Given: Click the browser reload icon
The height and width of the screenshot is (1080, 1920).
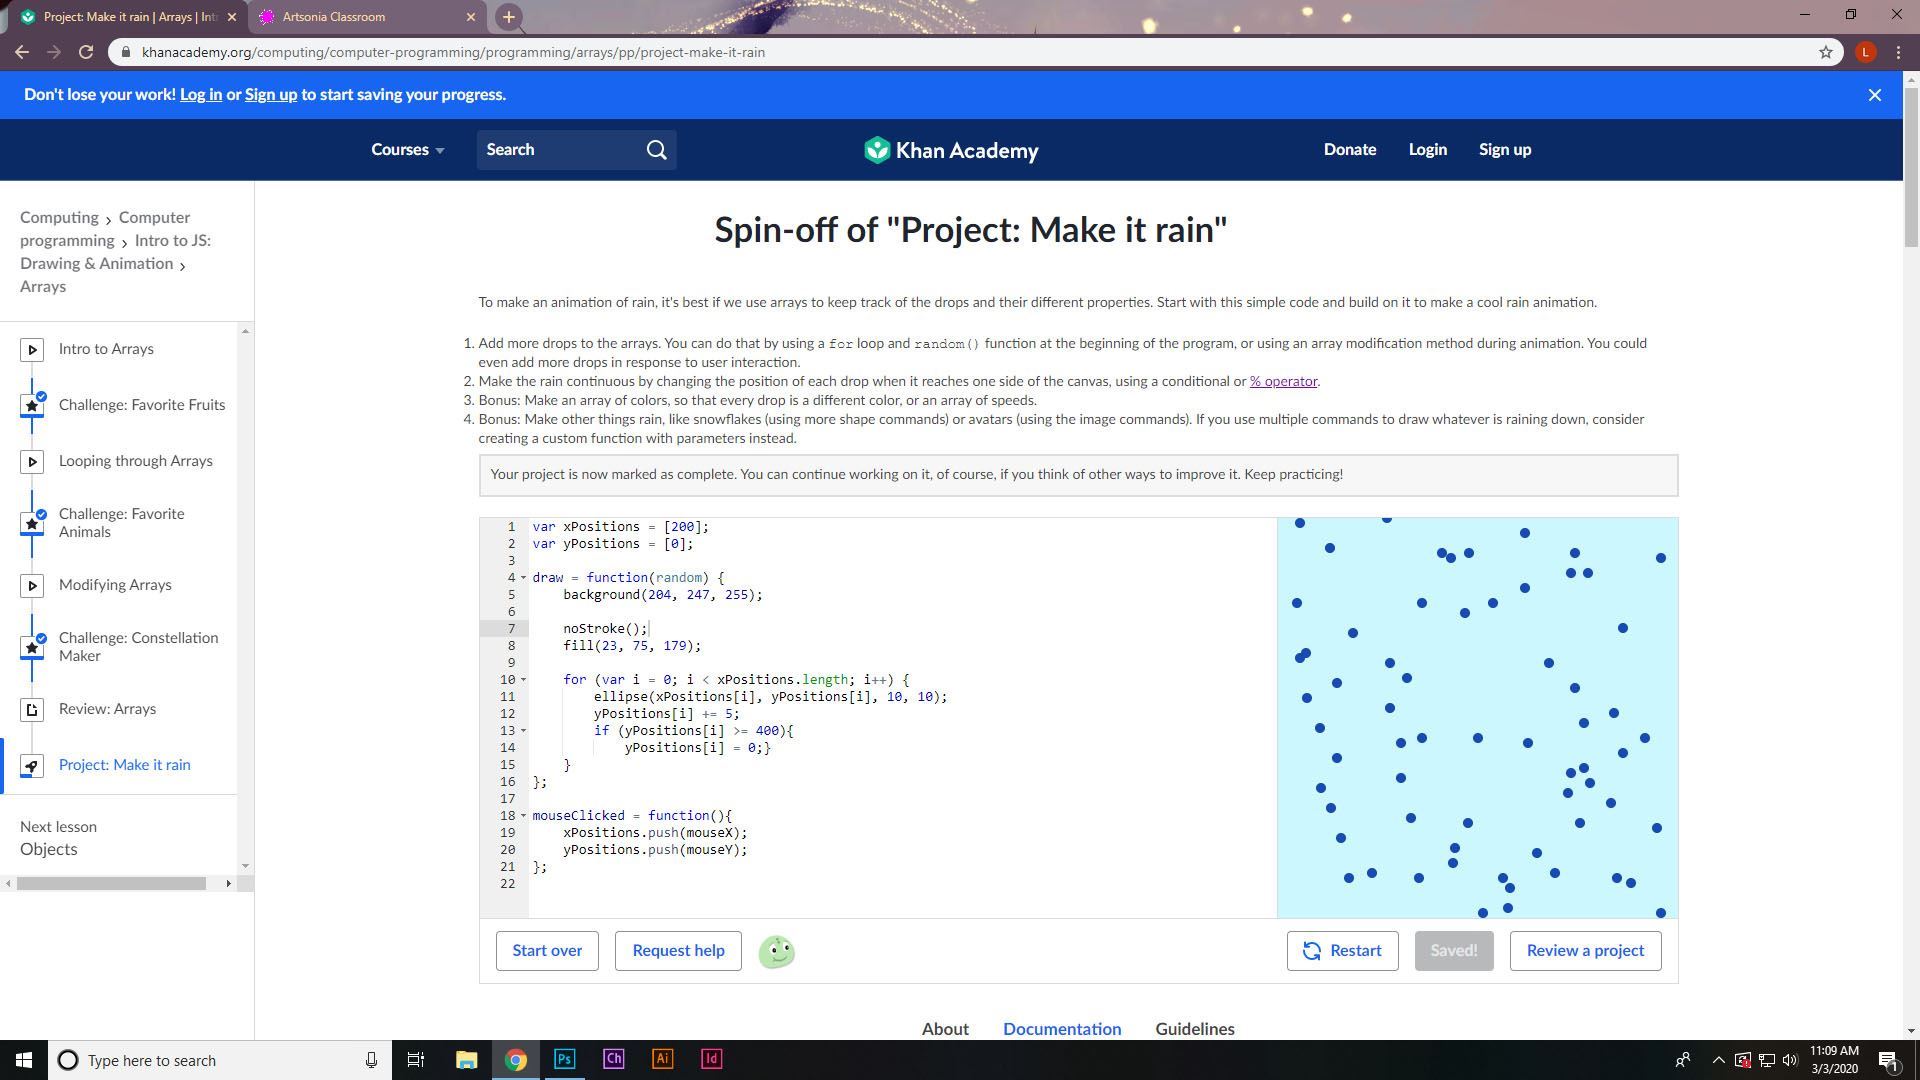Looking at the screenshot, I should tap(86, 52).
